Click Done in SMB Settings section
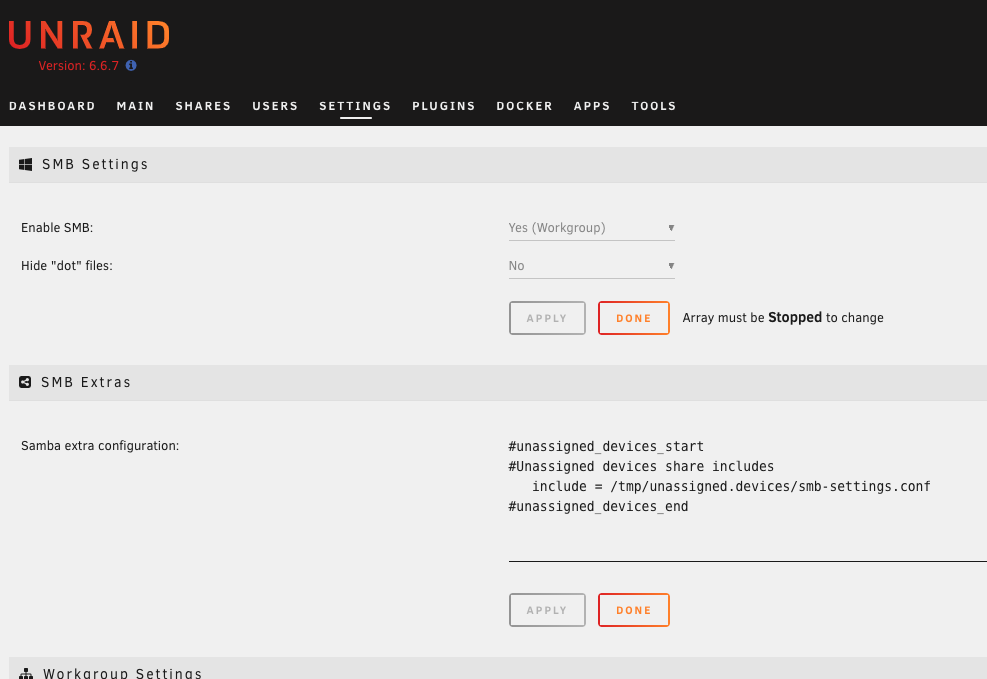The height and width of the screenshot is (679, 987). coord(634,318)
